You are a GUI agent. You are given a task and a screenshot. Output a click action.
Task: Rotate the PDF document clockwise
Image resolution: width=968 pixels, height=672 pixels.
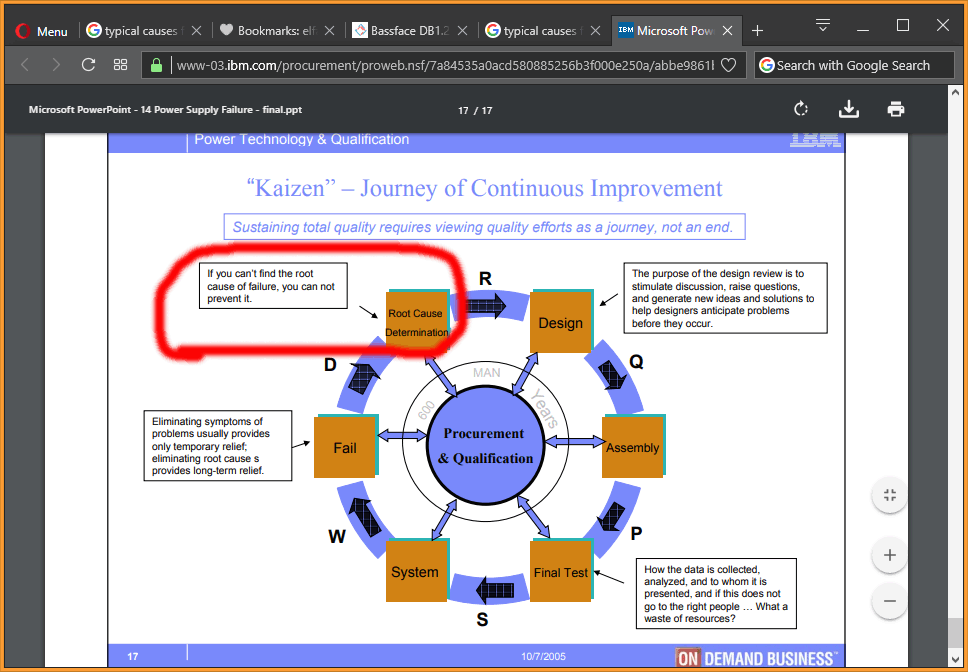click(x=800, y=109)
